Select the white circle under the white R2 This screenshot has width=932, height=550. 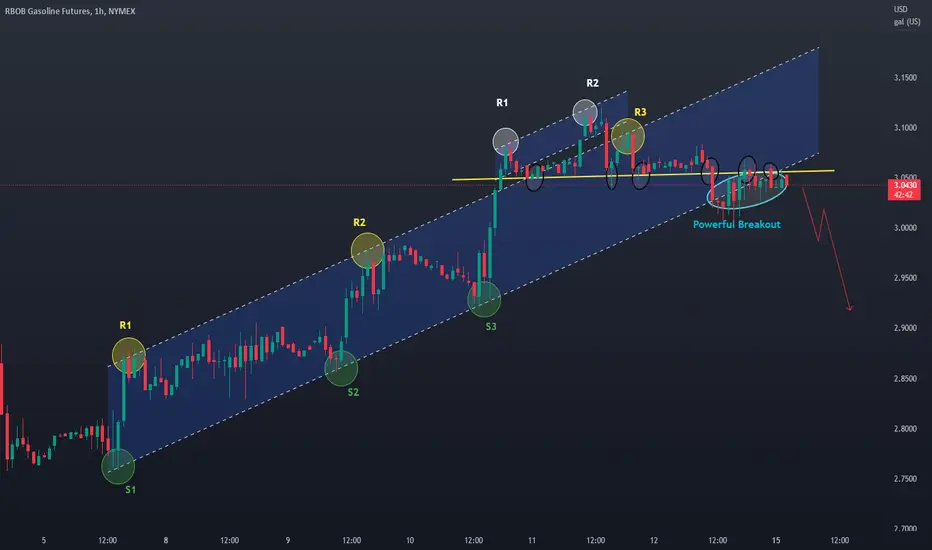585,112
